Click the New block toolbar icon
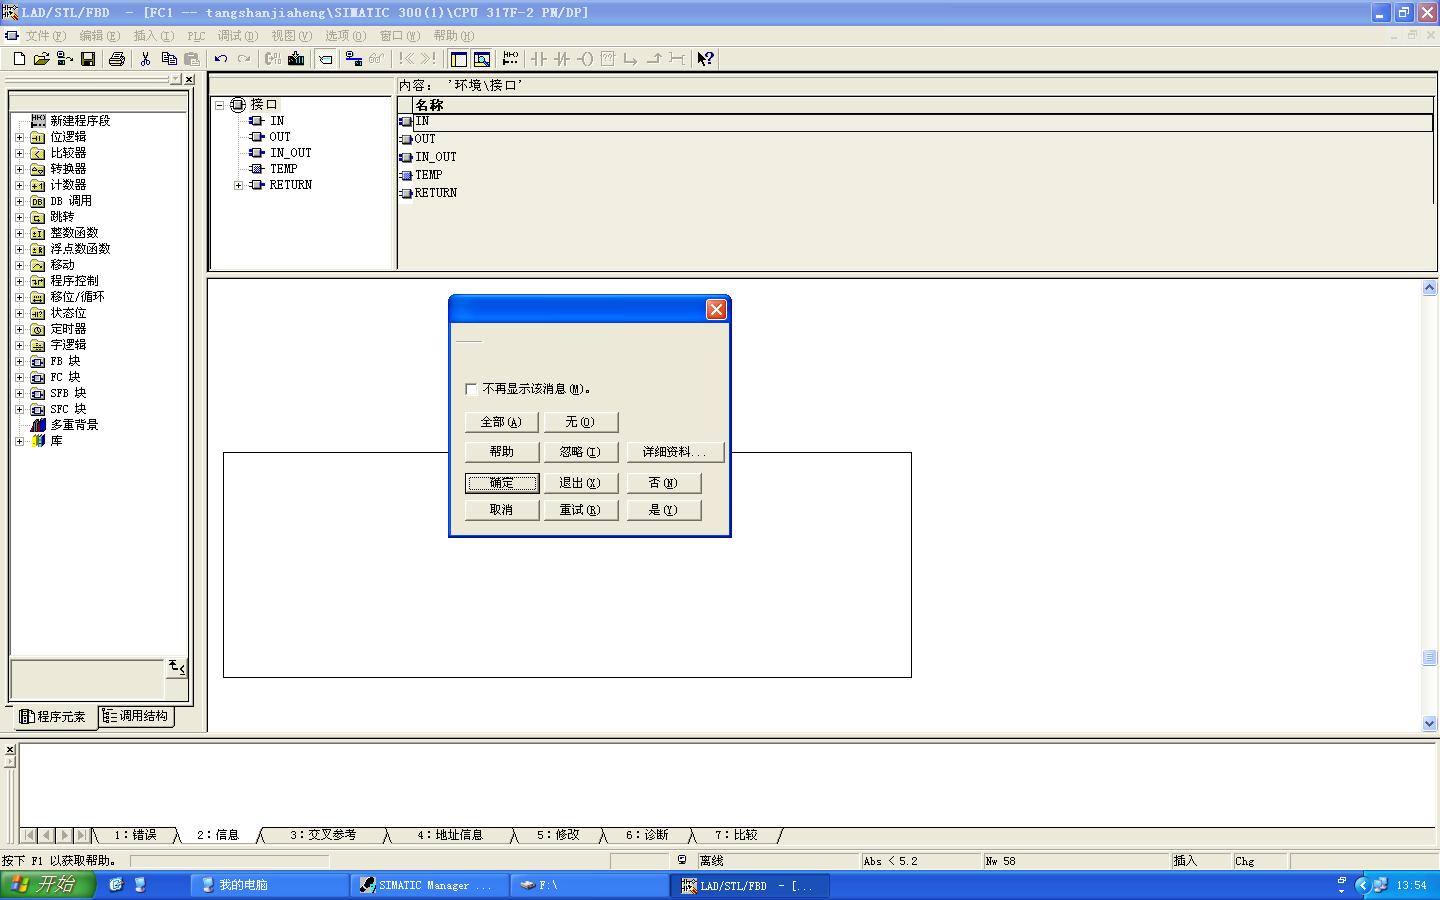This screenshot has height=900, width=1440. (x=19, y=59)
